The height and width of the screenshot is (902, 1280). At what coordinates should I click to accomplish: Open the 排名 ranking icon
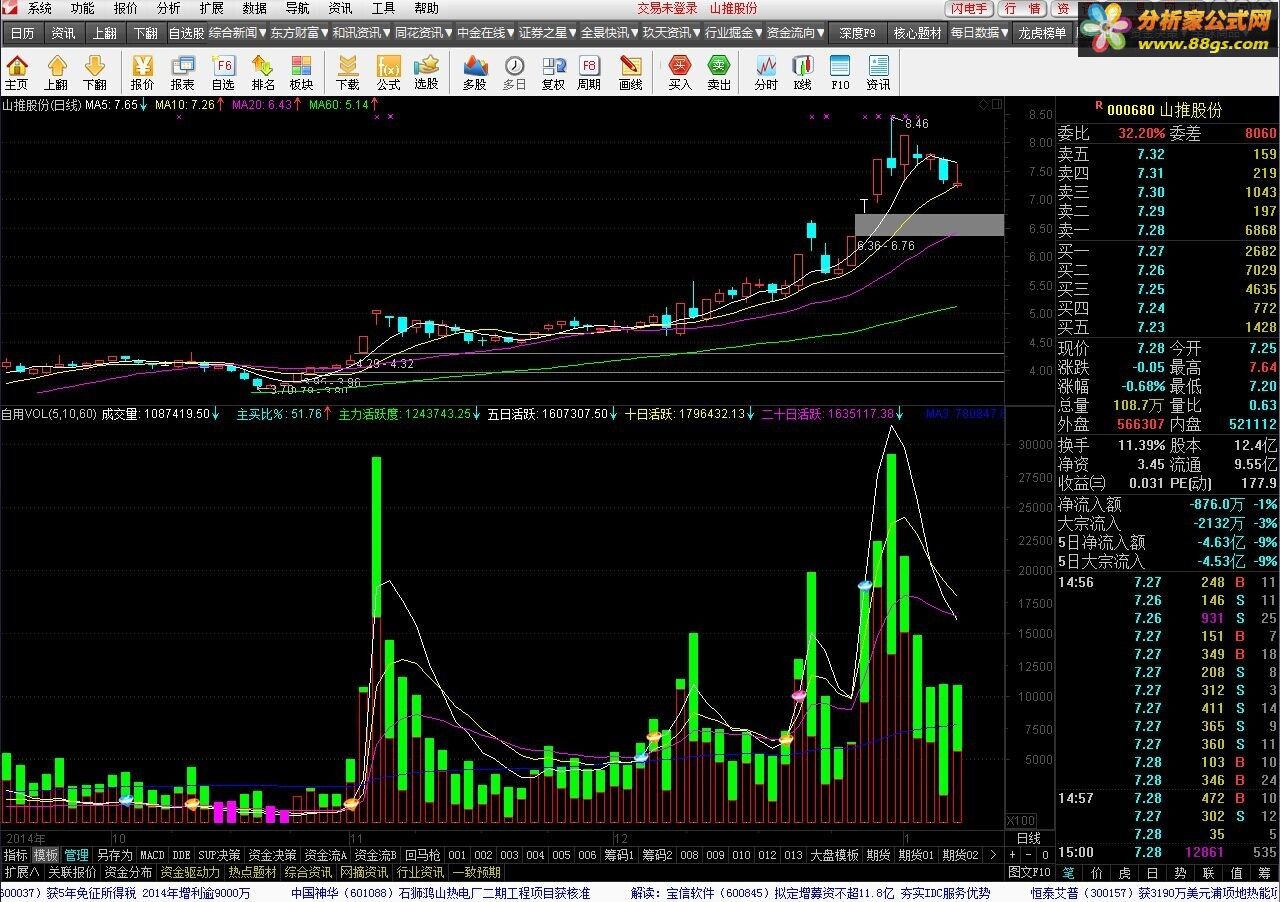(x=263, y=73)
